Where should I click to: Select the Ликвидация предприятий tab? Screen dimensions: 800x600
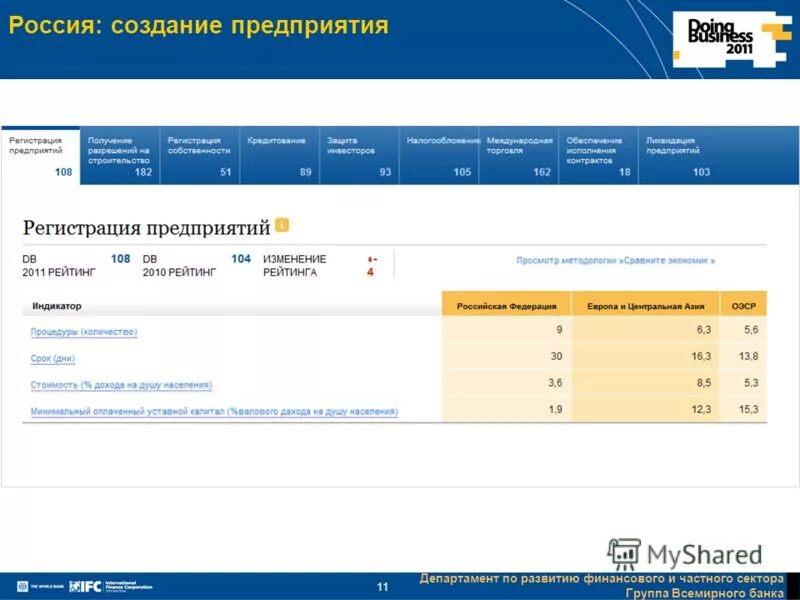pos(678,156)
